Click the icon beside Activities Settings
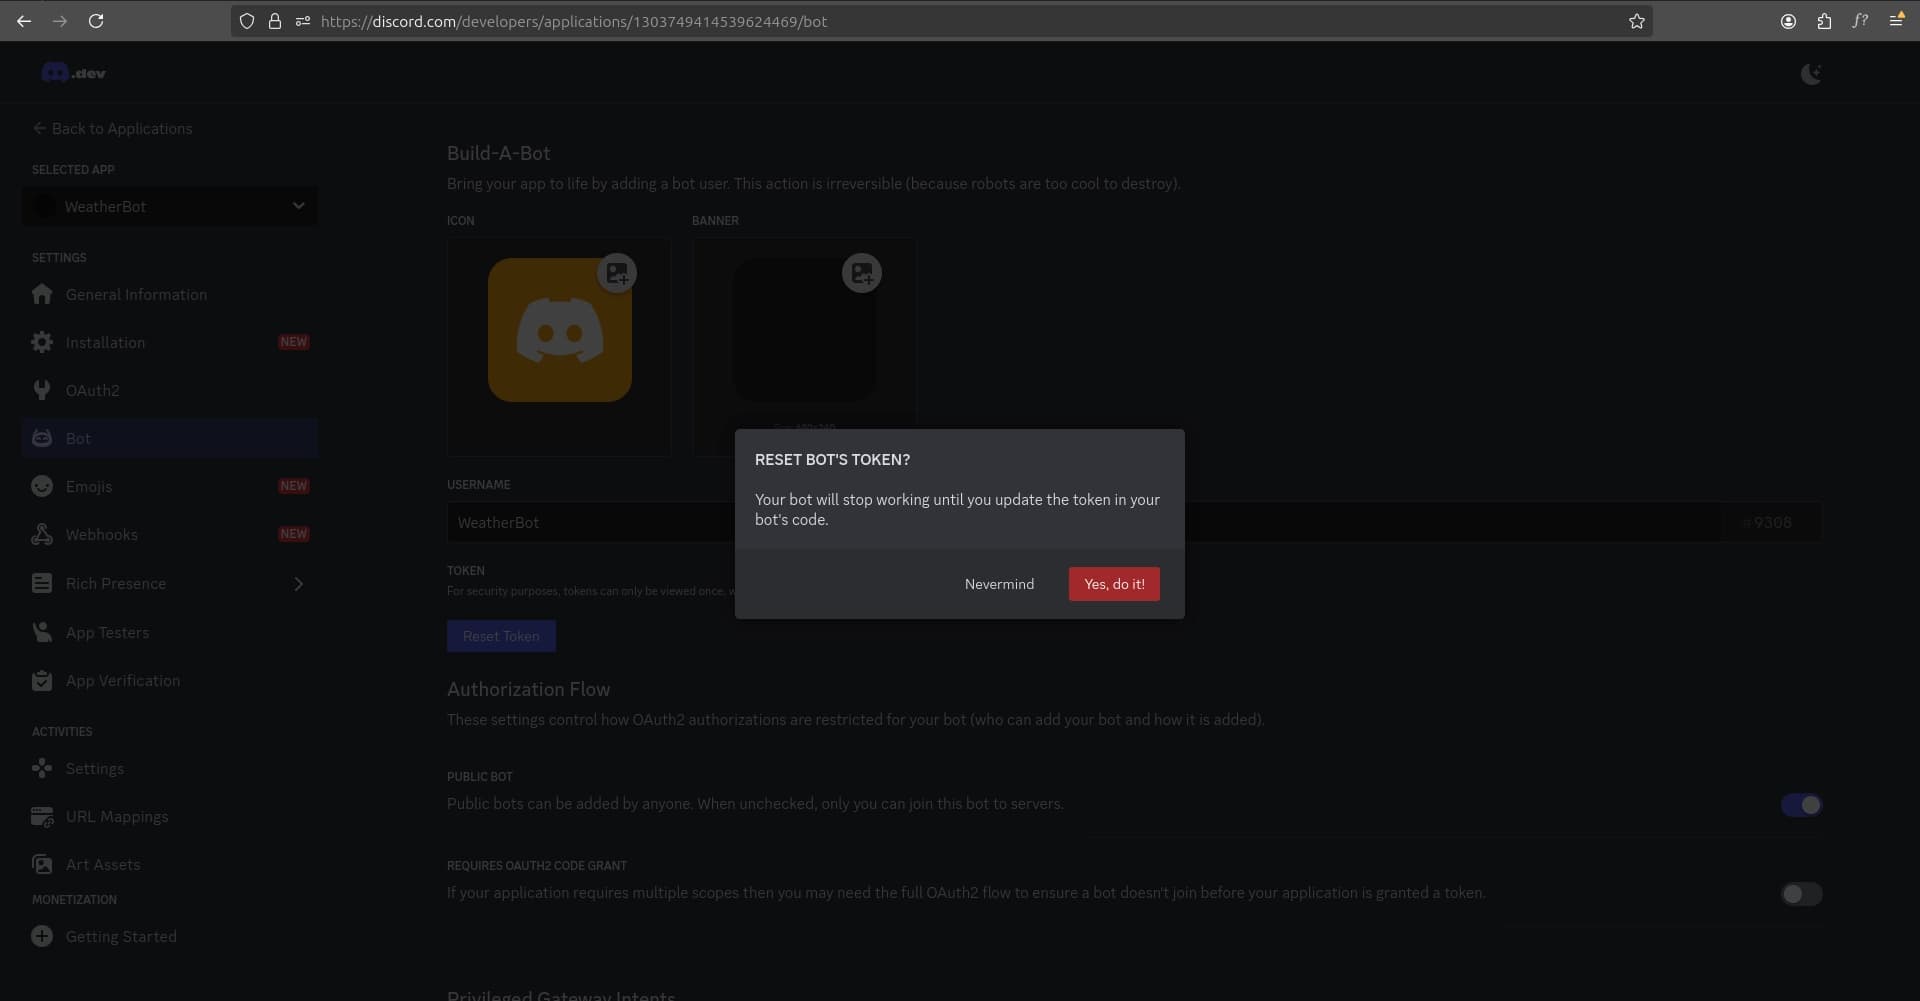Image resolution: width=1920 pixels, height=1001 pixels. point(42,768)
